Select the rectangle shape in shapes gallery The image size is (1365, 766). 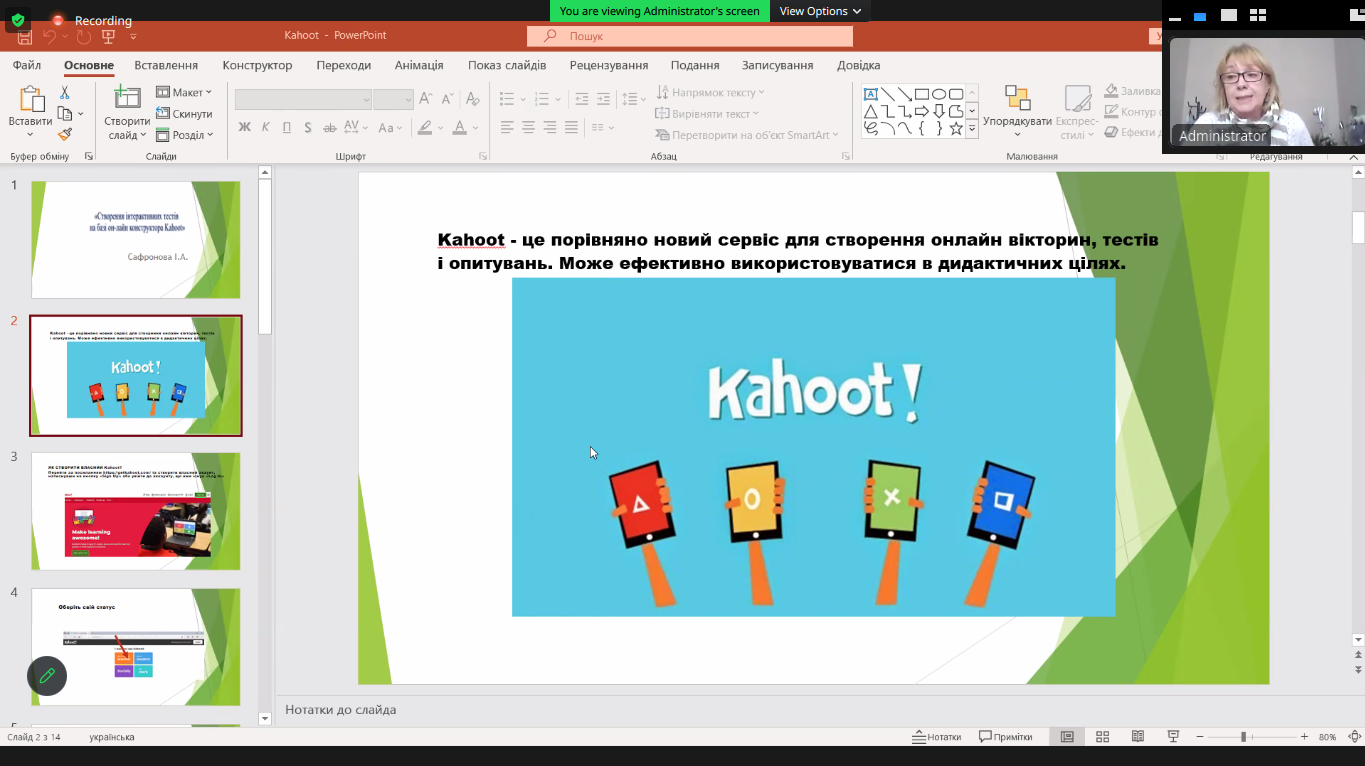tap(922, 94)
